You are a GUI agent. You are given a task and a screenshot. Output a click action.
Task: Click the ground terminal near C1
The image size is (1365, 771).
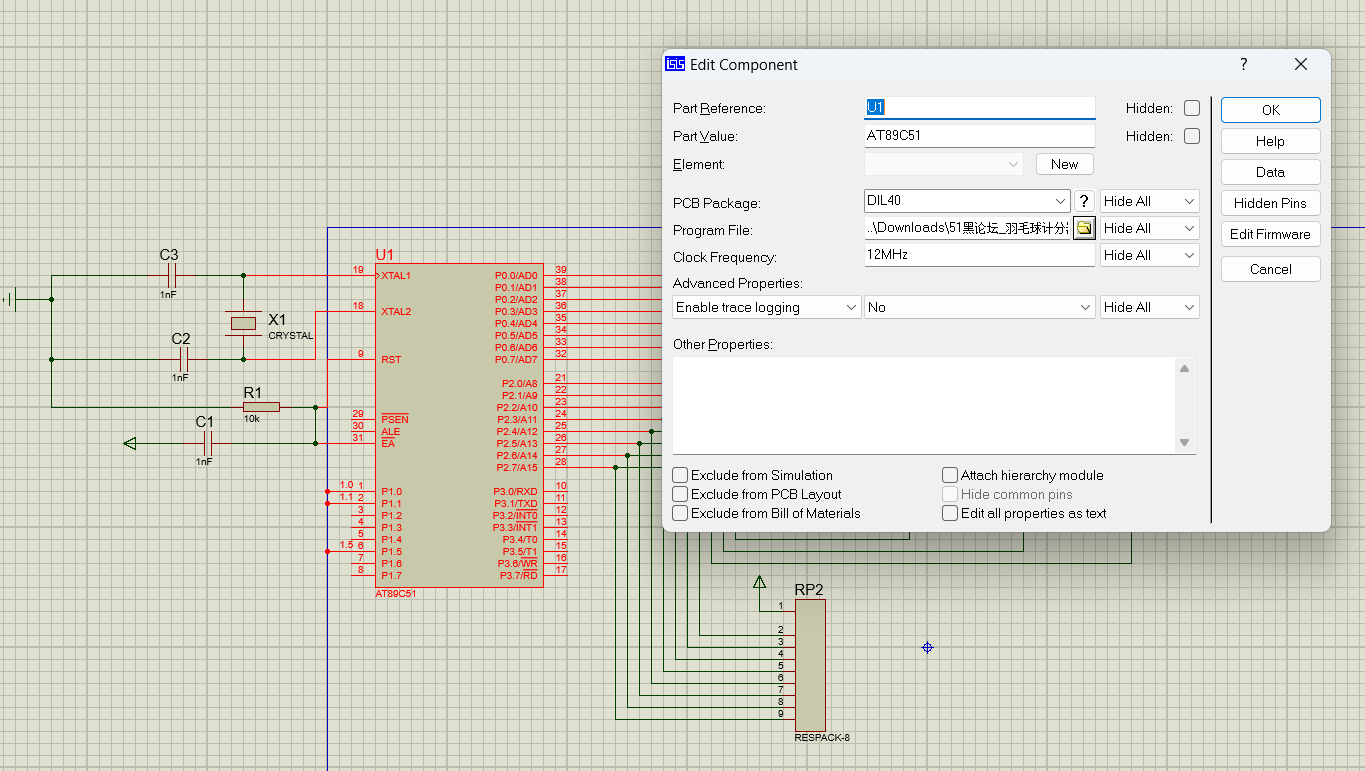[x=129, y=443]
